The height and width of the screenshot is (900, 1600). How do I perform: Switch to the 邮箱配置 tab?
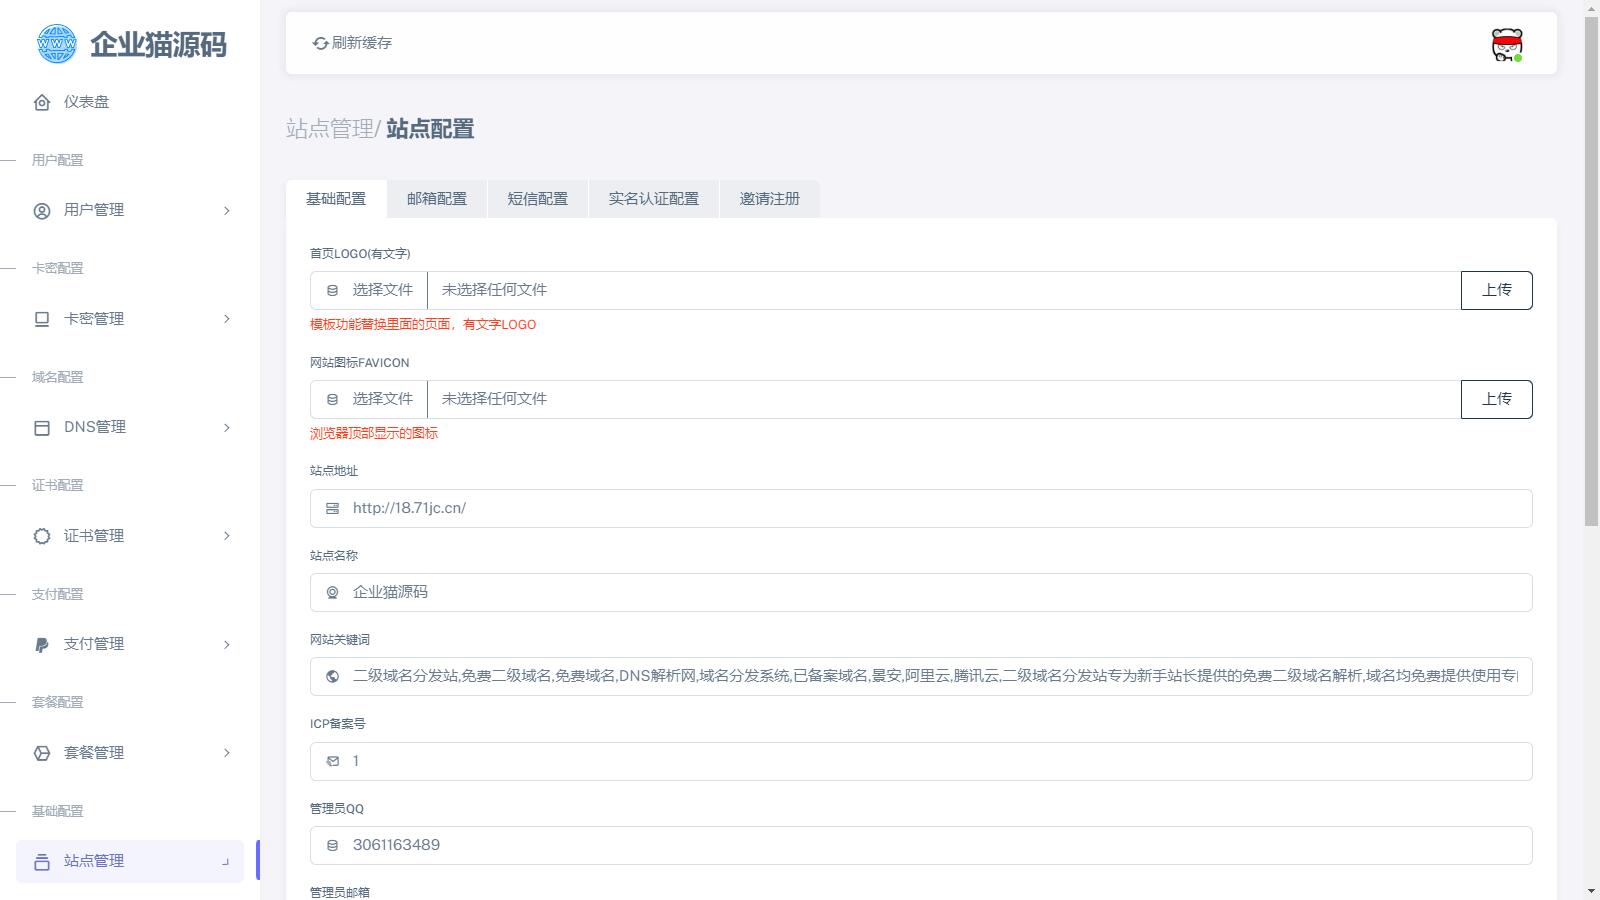[x=437, y=199]
